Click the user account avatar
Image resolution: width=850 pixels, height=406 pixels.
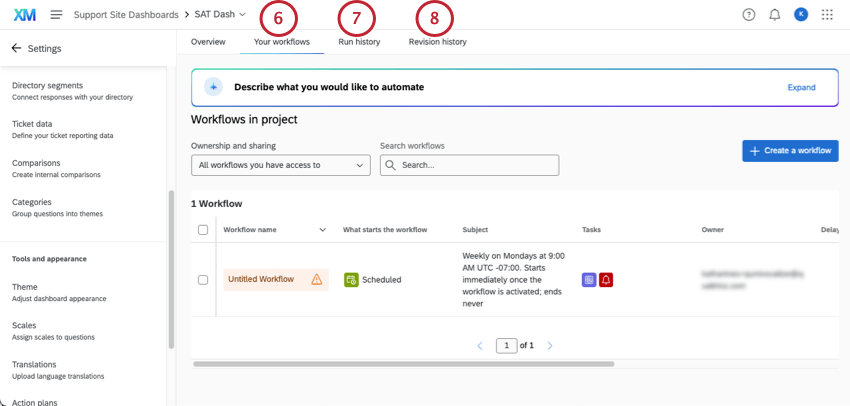[801, 15]
